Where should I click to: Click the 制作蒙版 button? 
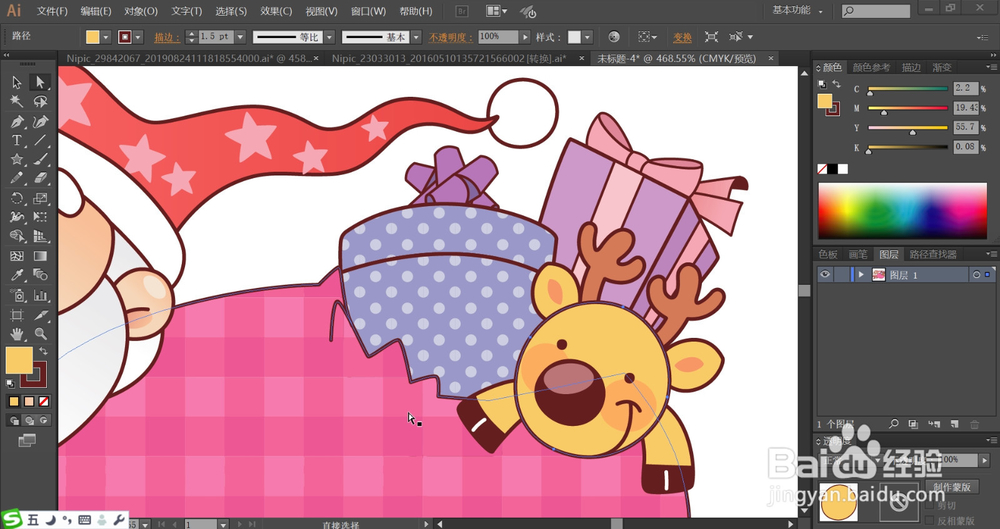tap(952, 487)
